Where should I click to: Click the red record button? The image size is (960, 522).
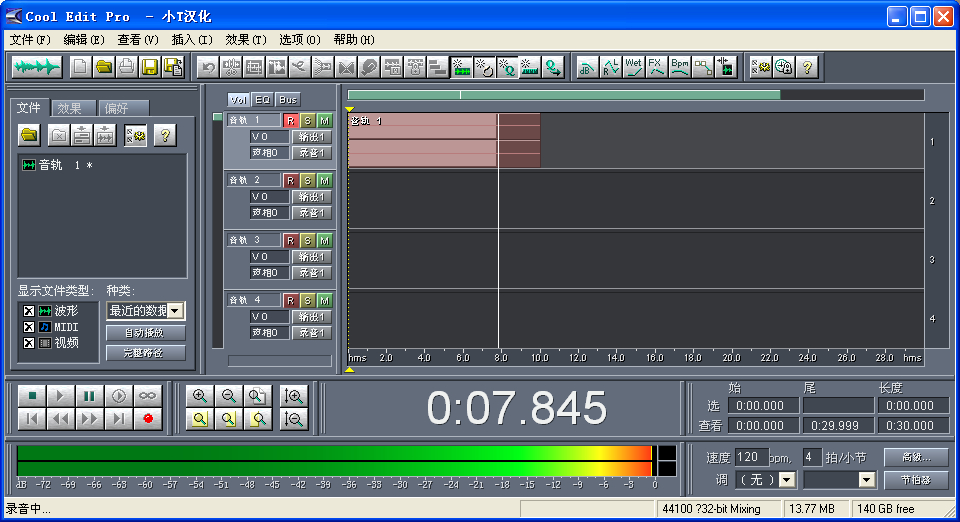click(148, 419)
